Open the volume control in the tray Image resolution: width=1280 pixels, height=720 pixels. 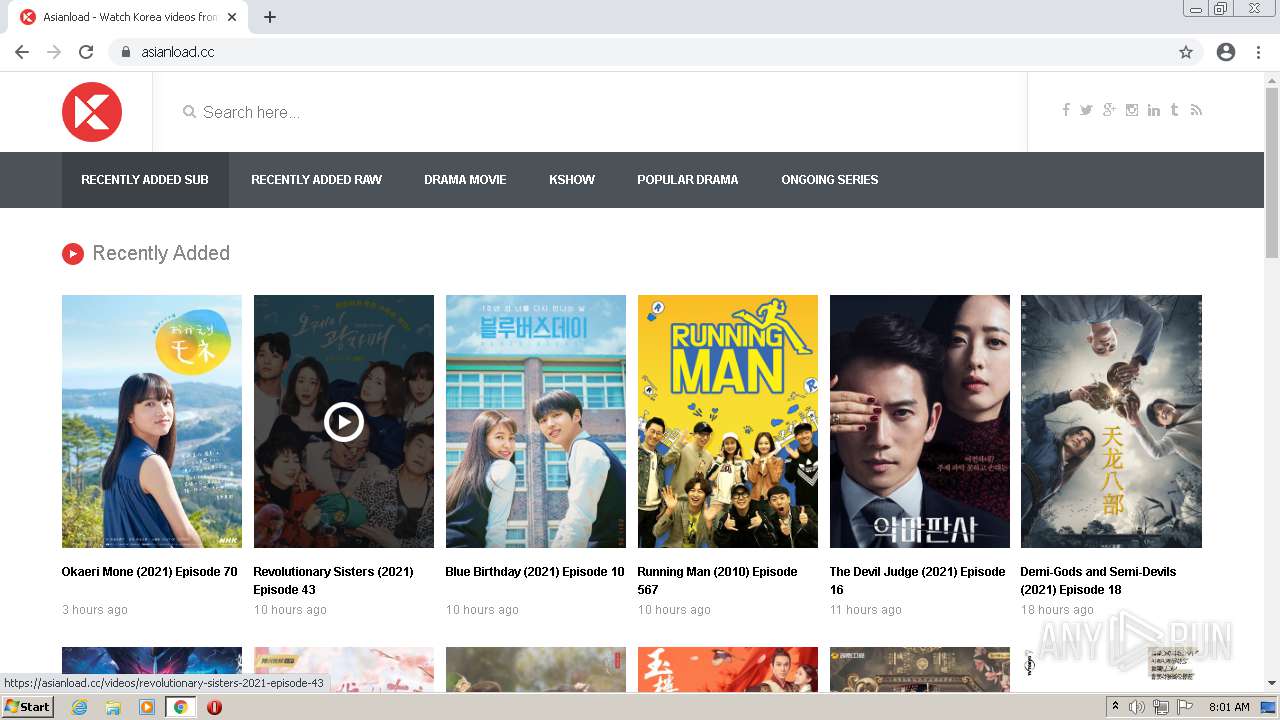point(1137,707)
